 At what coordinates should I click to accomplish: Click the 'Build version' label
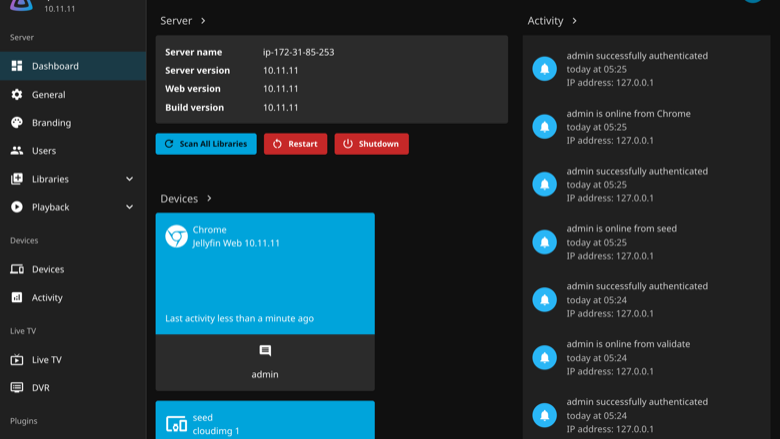point(195,107)
